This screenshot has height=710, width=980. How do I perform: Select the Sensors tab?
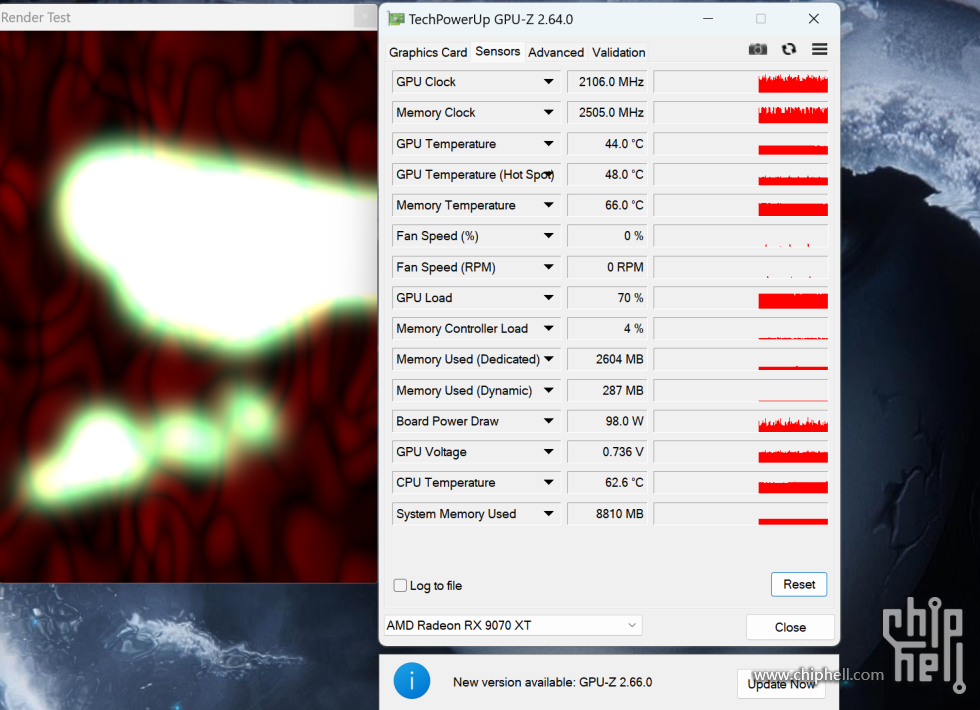(498, 52)
